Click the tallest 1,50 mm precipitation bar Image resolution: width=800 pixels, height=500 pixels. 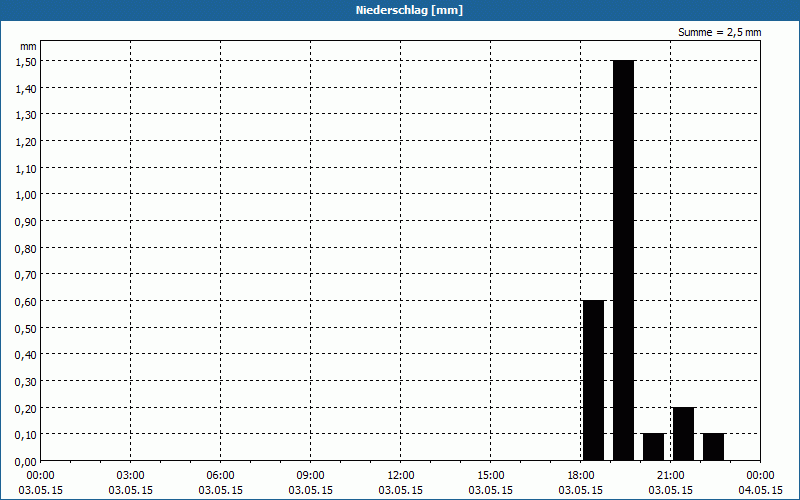[x=623, y=260]
